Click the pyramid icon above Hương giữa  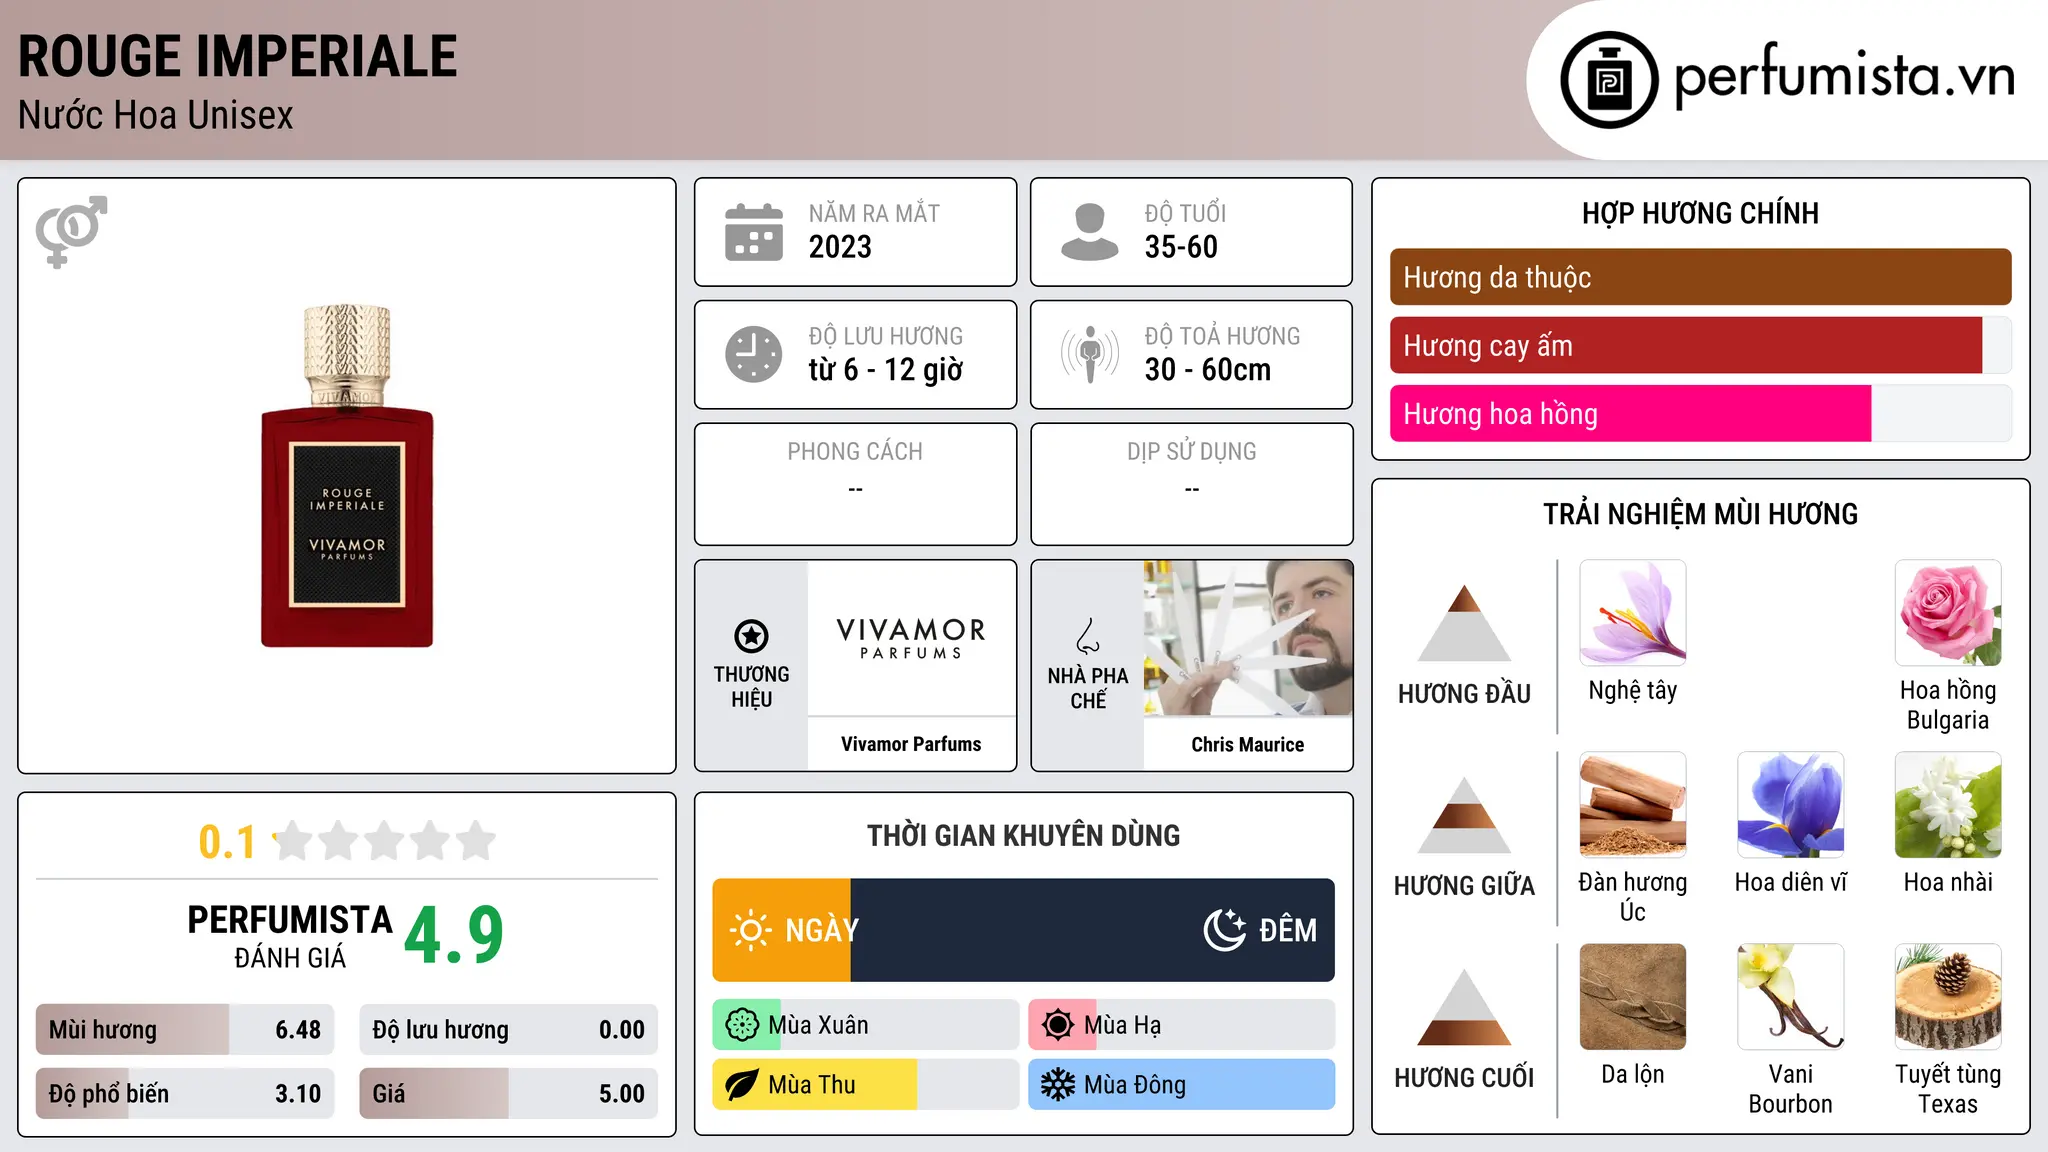coord(1464,814)
